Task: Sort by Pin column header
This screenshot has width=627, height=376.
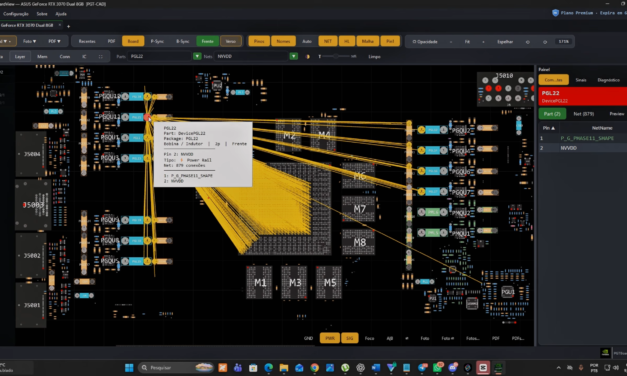Action: [549, 128]
